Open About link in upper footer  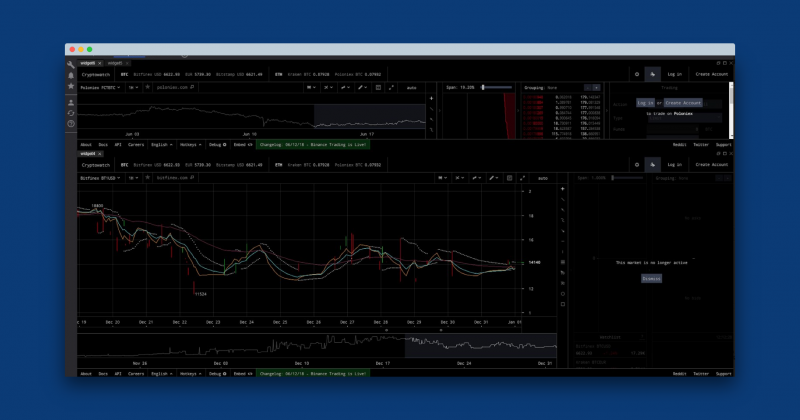[x=86, y=145]
